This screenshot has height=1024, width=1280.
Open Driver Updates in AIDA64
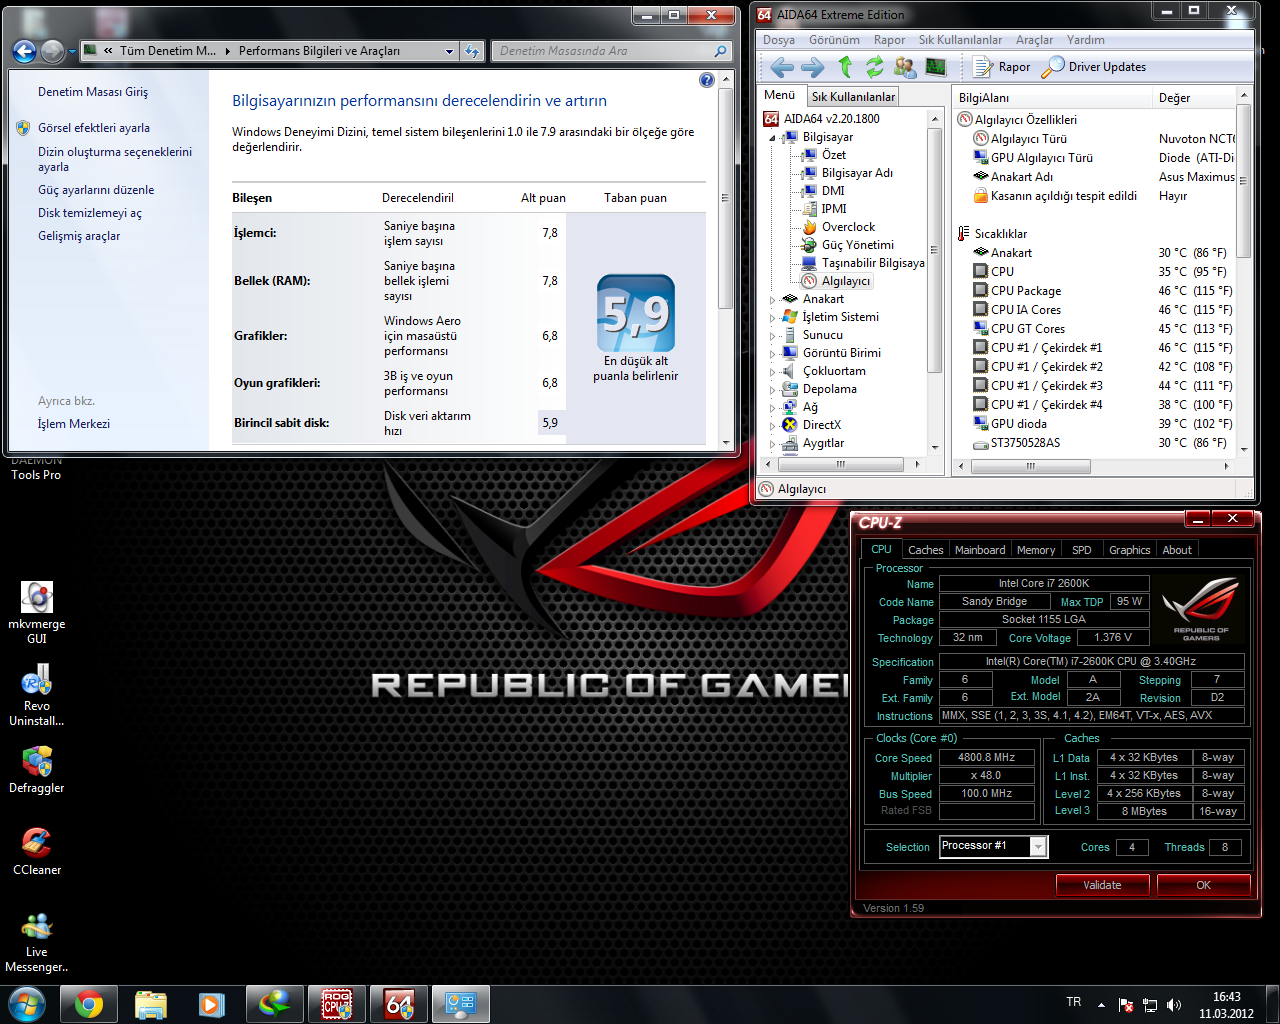click(1094, 67)
